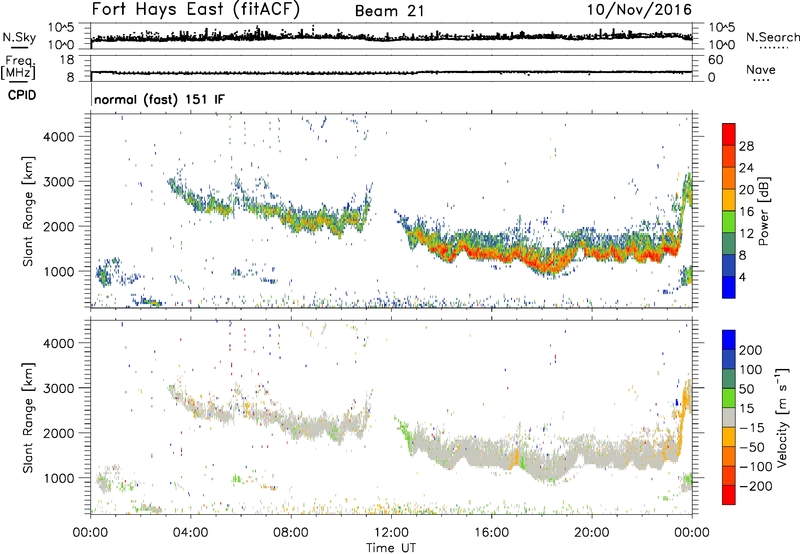The width and height of the screenshot is (800, 554).
Task: Click the '16' power colorbar tick label
Action: 746,212
